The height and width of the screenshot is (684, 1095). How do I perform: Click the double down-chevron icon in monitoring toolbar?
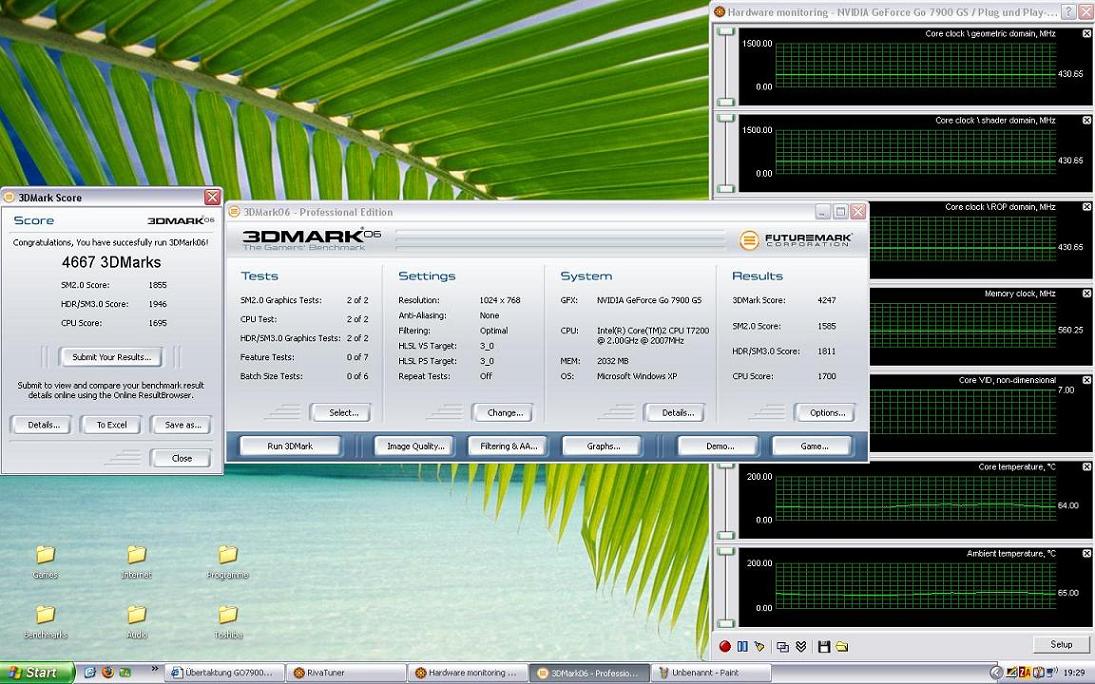[x=801, y=646]
